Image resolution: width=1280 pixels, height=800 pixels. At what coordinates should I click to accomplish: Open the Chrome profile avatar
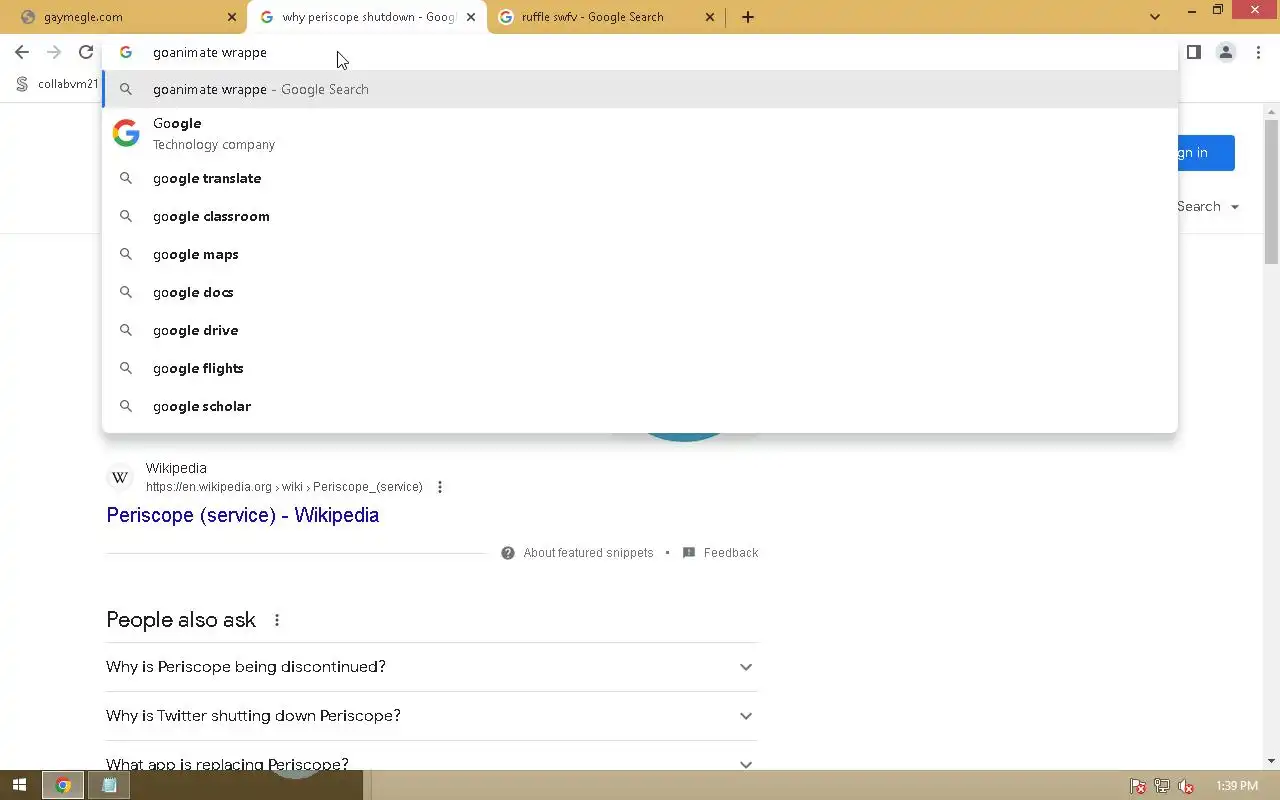pos(1226,52)
